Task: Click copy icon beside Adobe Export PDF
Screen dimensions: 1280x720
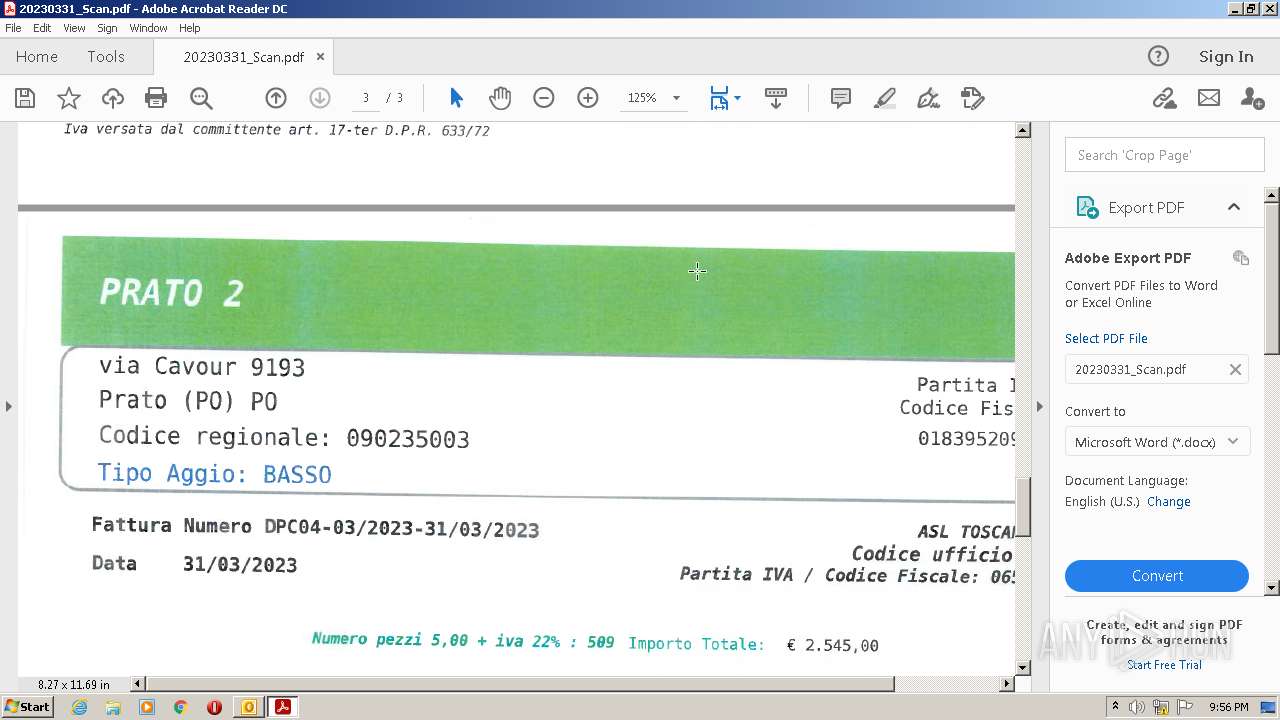Action: pos(1241,258)
